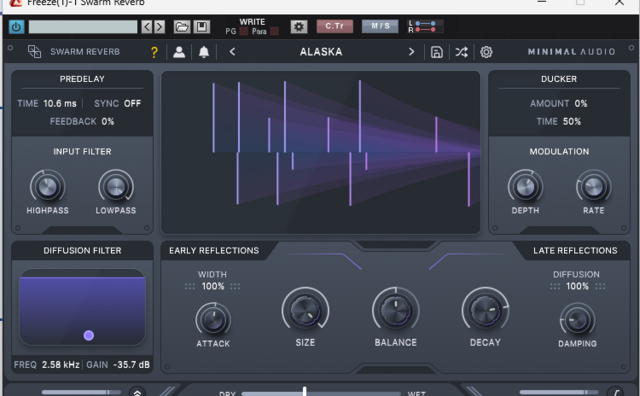Image resolution: width=640 pixels, height=396 pixels.
Task: Toggle the Para write checkbox
Action: [274, 31]
